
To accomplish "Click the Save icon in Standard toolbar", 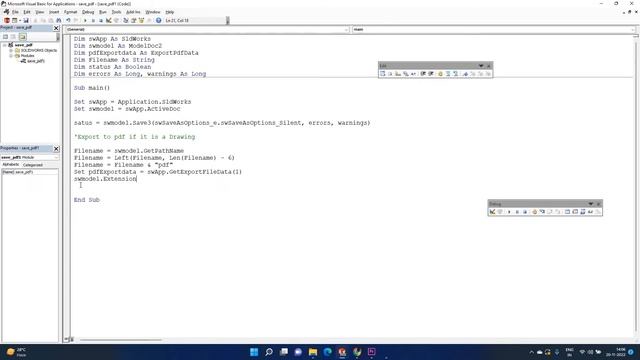I will click(x=26, y=20).
